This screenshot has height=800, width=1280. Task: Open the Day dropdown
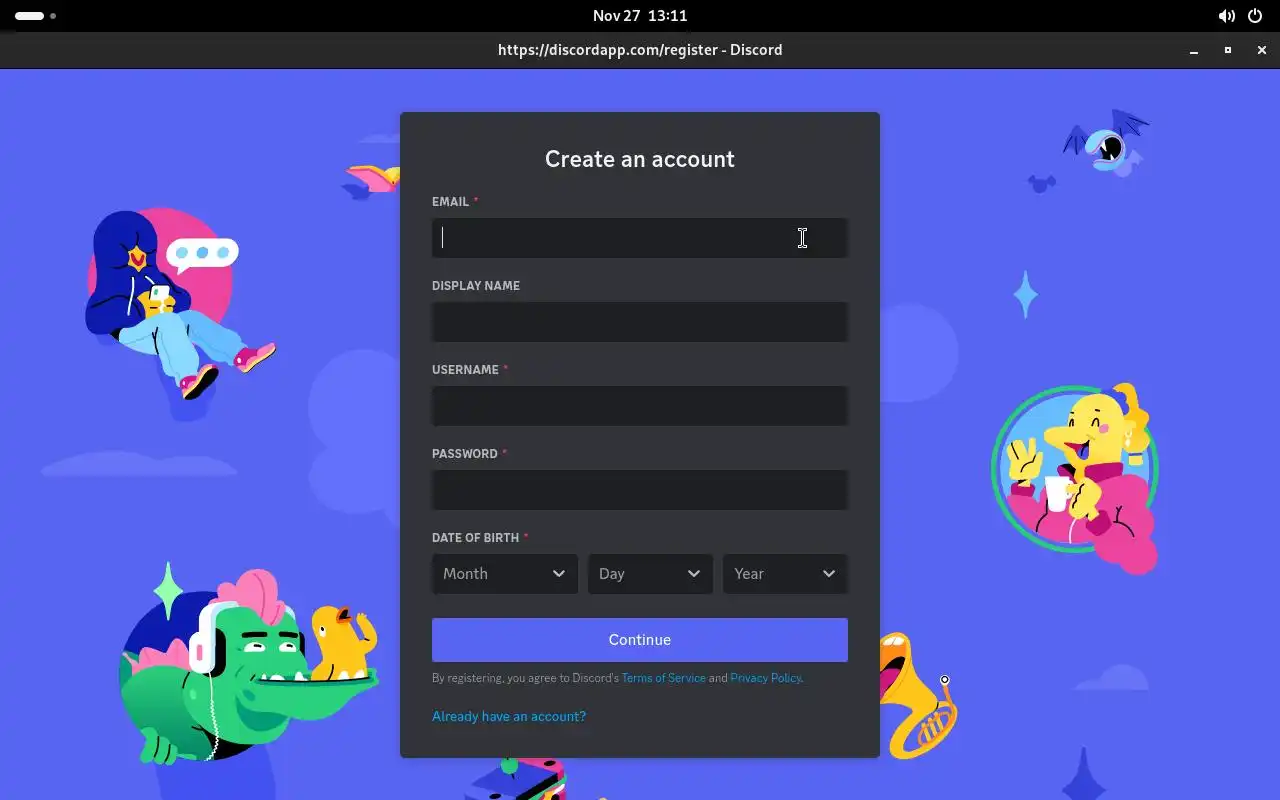pyautogui.click(x=650, y=574)
